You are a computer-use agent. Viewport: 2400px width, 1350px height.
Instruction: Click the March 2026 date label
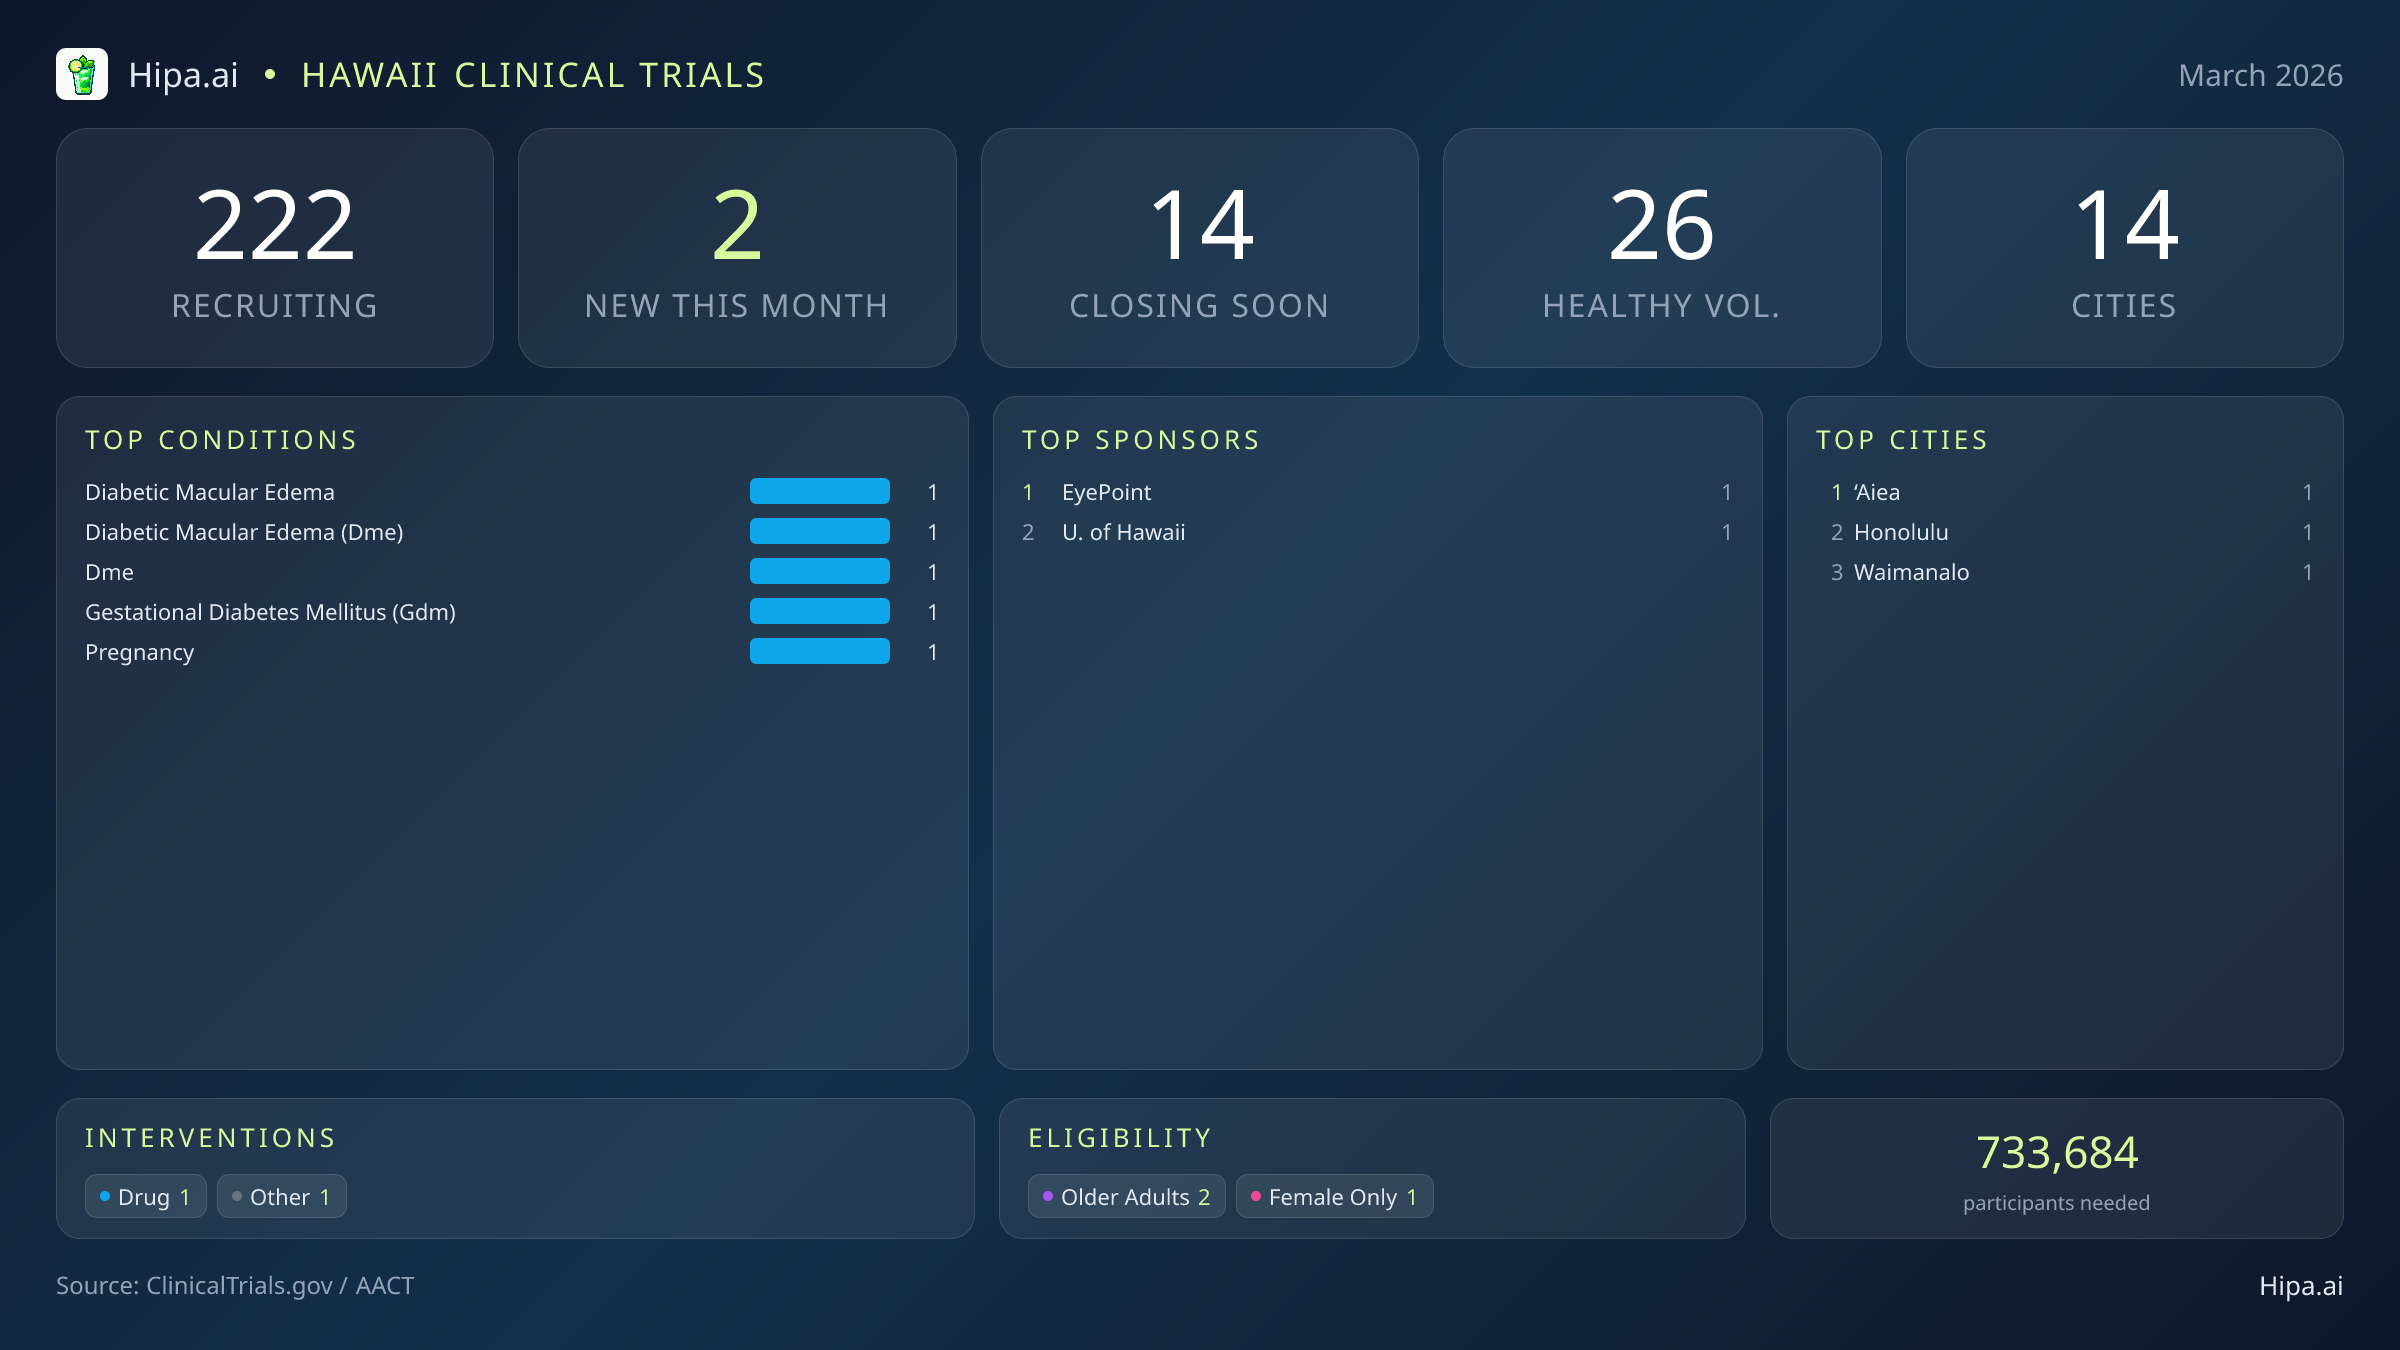(x=2260, y=74)
